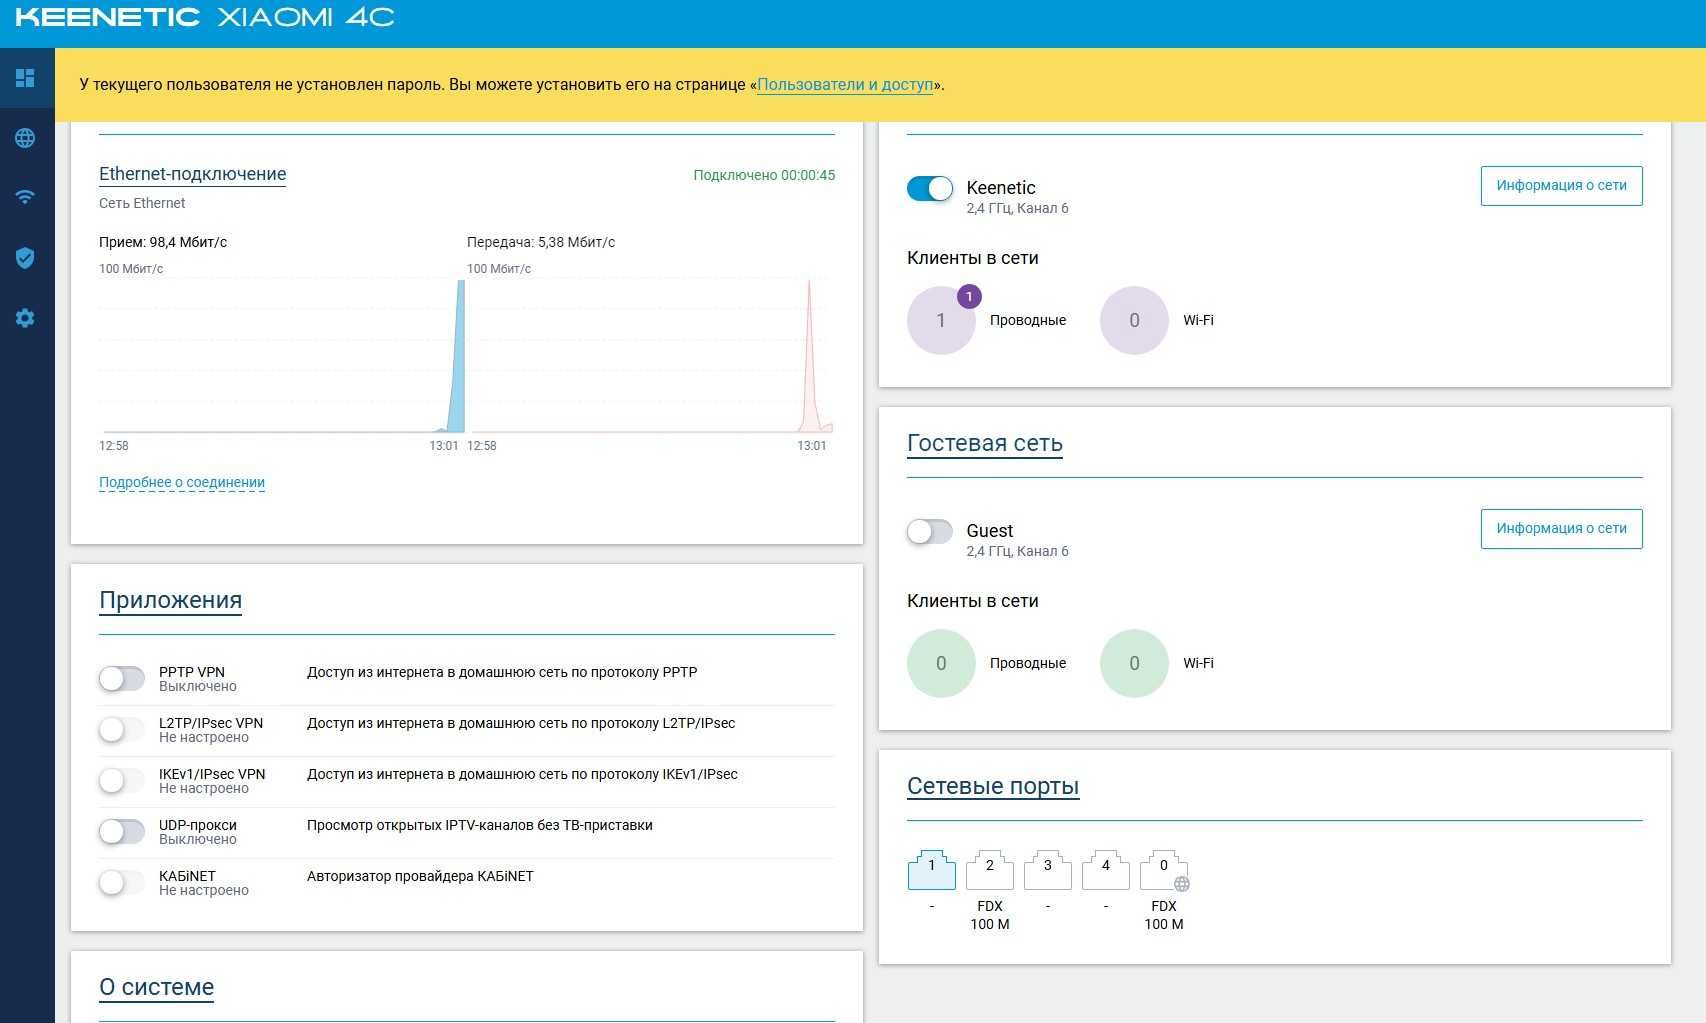Click network port 1 icon

tap(931, 870)
